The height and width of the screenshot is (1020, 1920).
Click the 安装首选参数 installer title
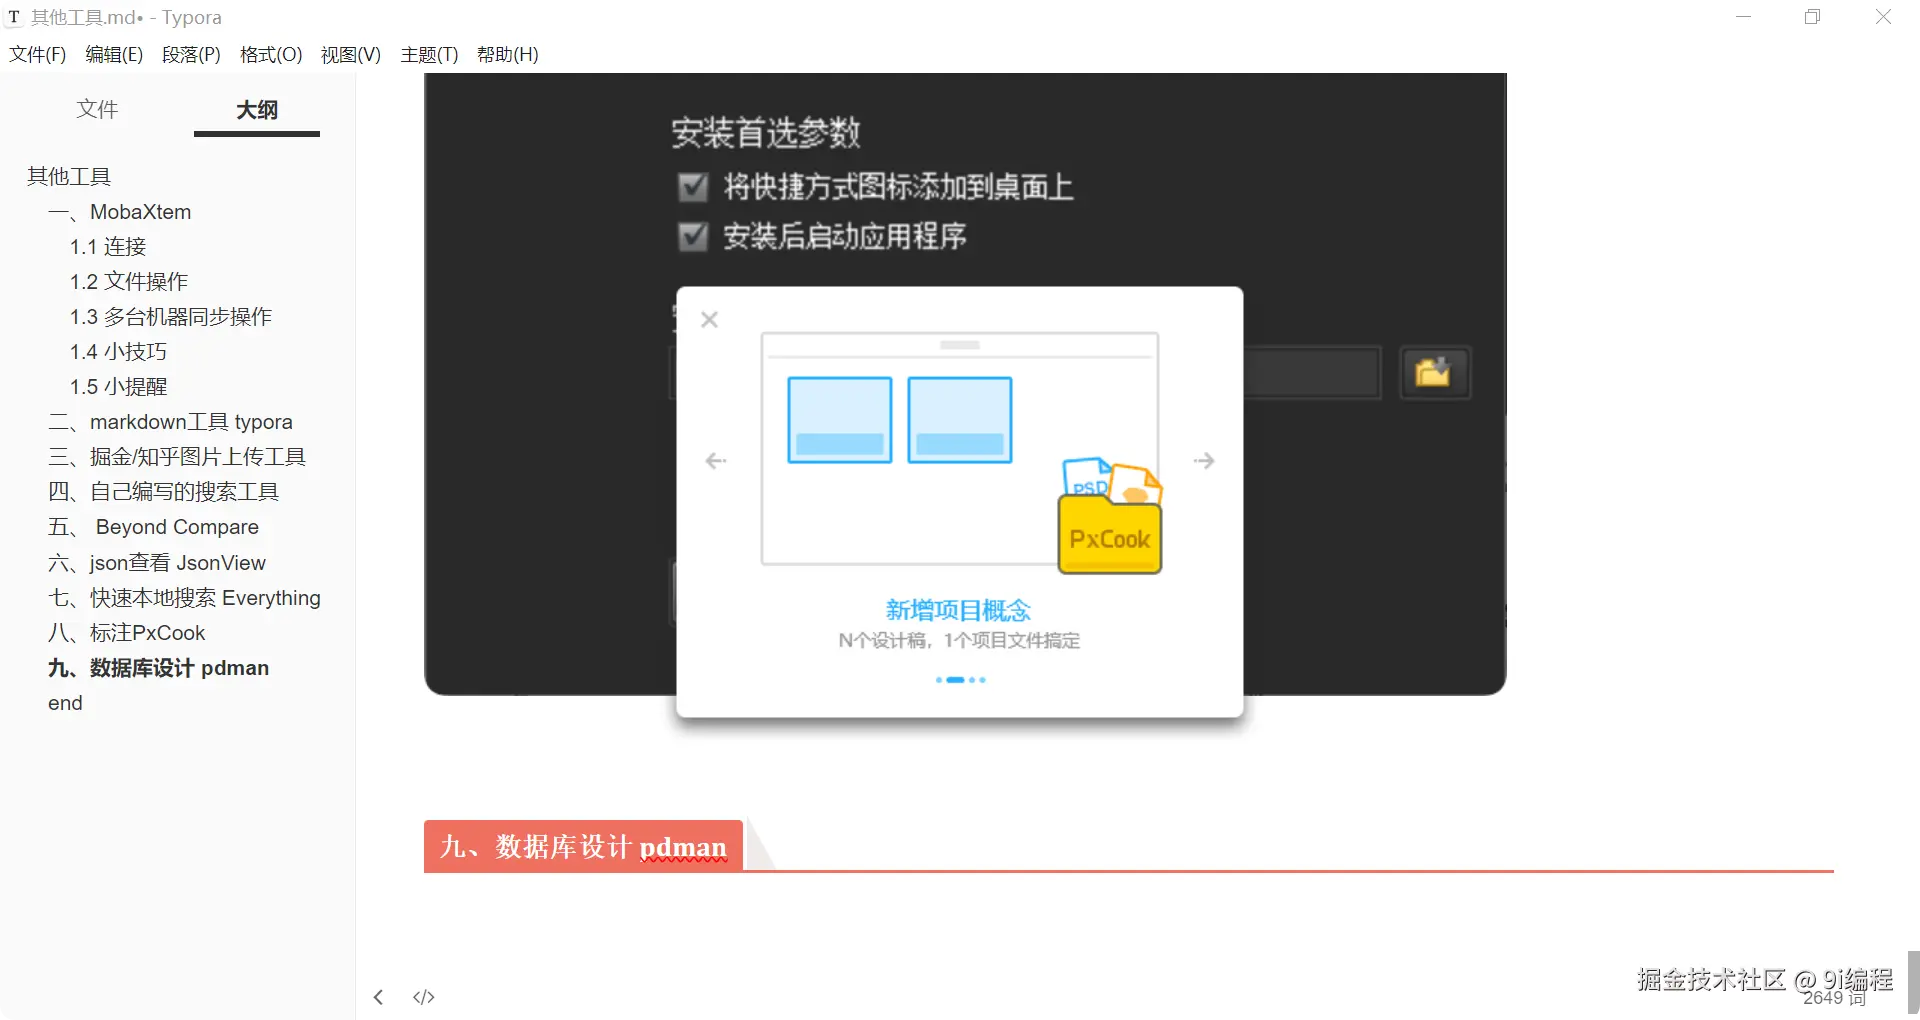pos(766,133)
